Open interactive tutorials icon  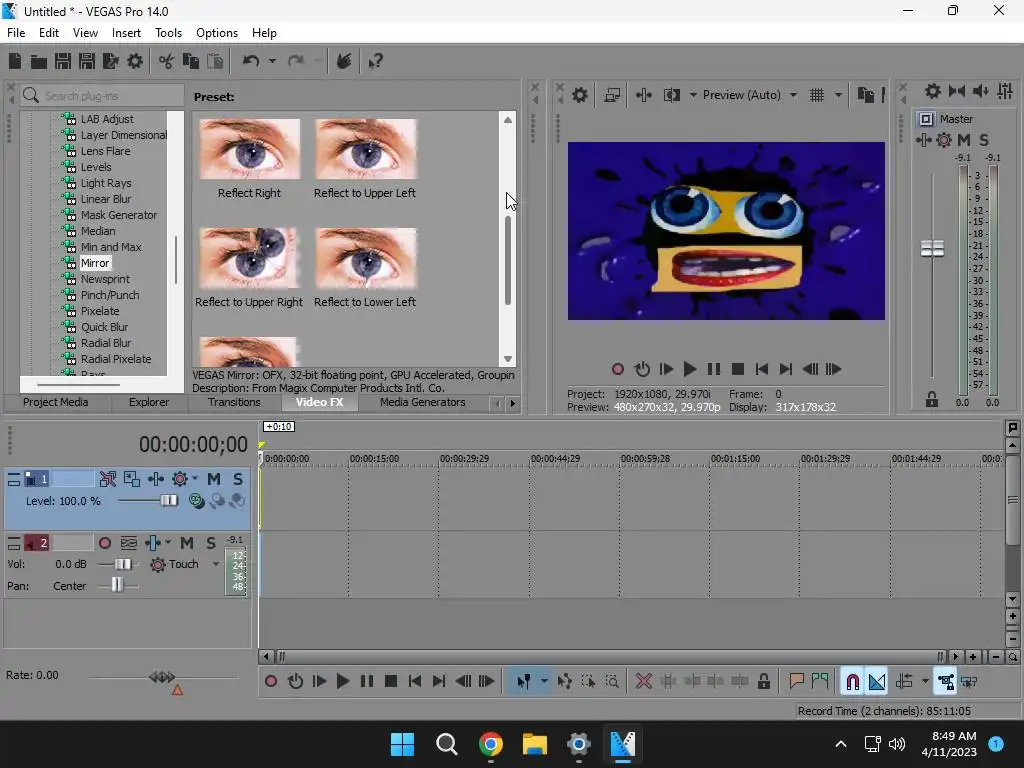tap(344, 61)
